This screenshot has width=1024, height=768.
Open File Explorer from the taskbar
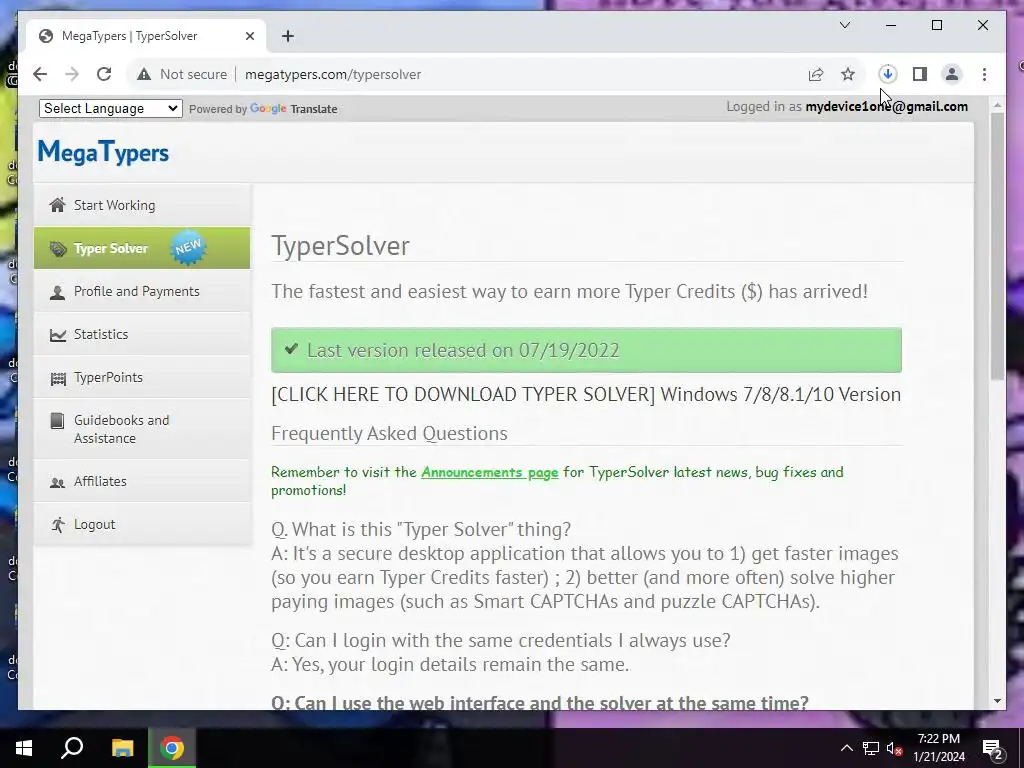[122, 748]
